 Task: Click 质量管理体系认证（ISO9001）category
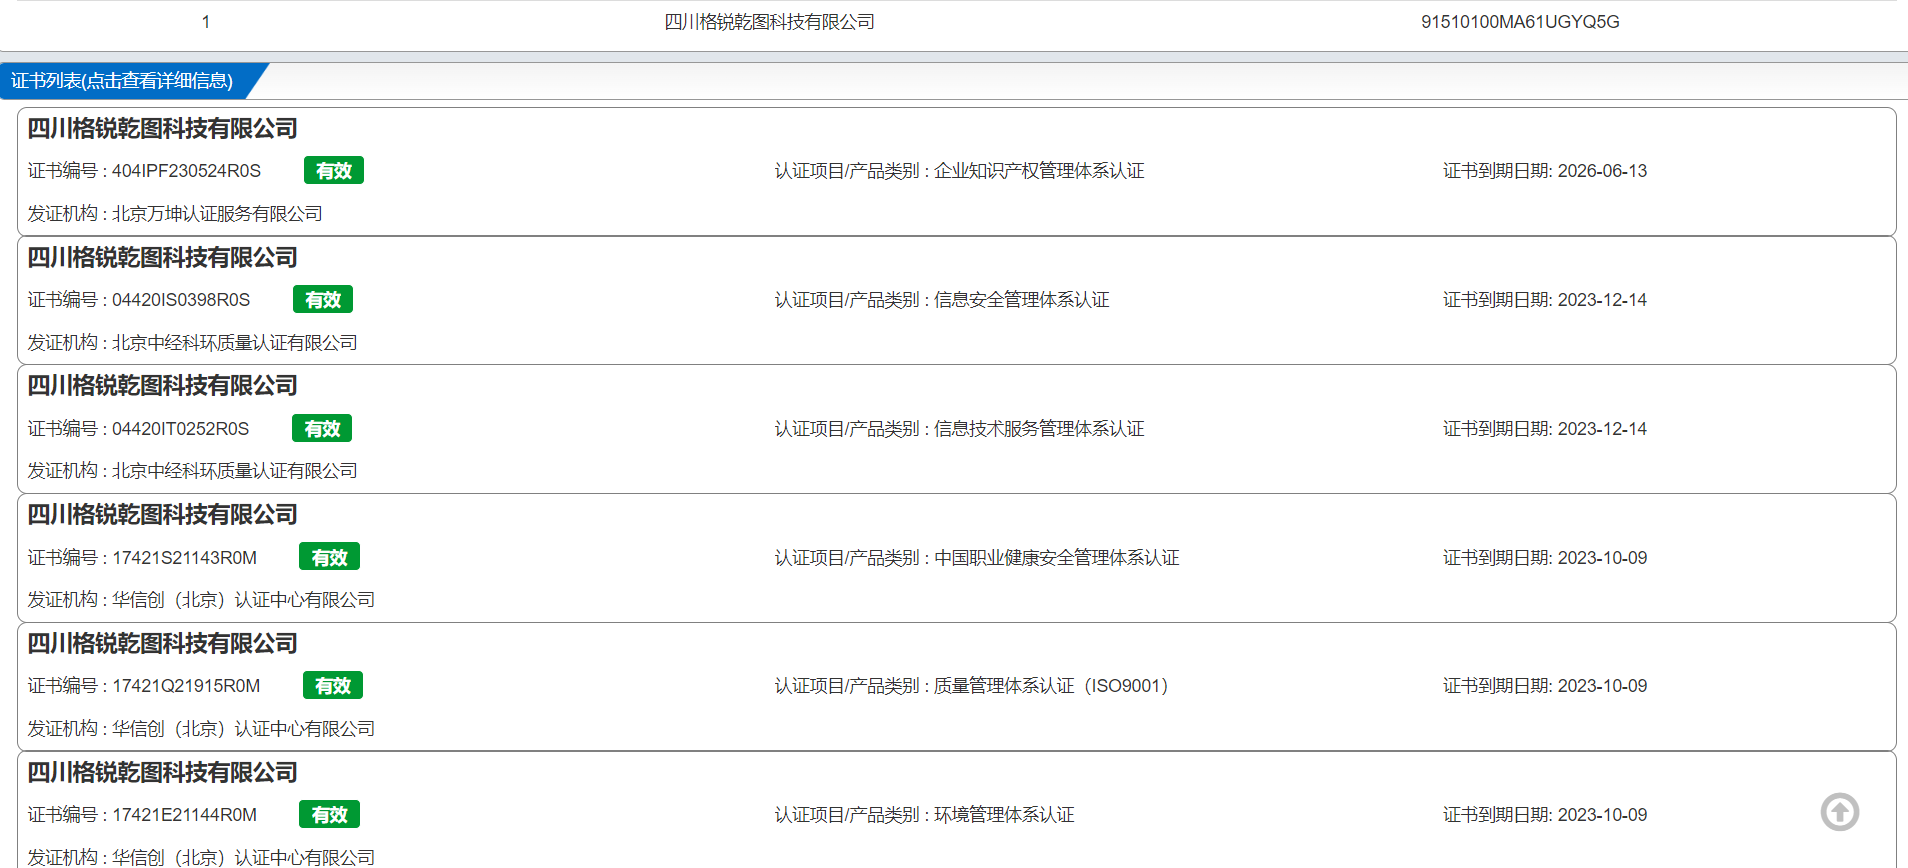(x=1051, y=686)
